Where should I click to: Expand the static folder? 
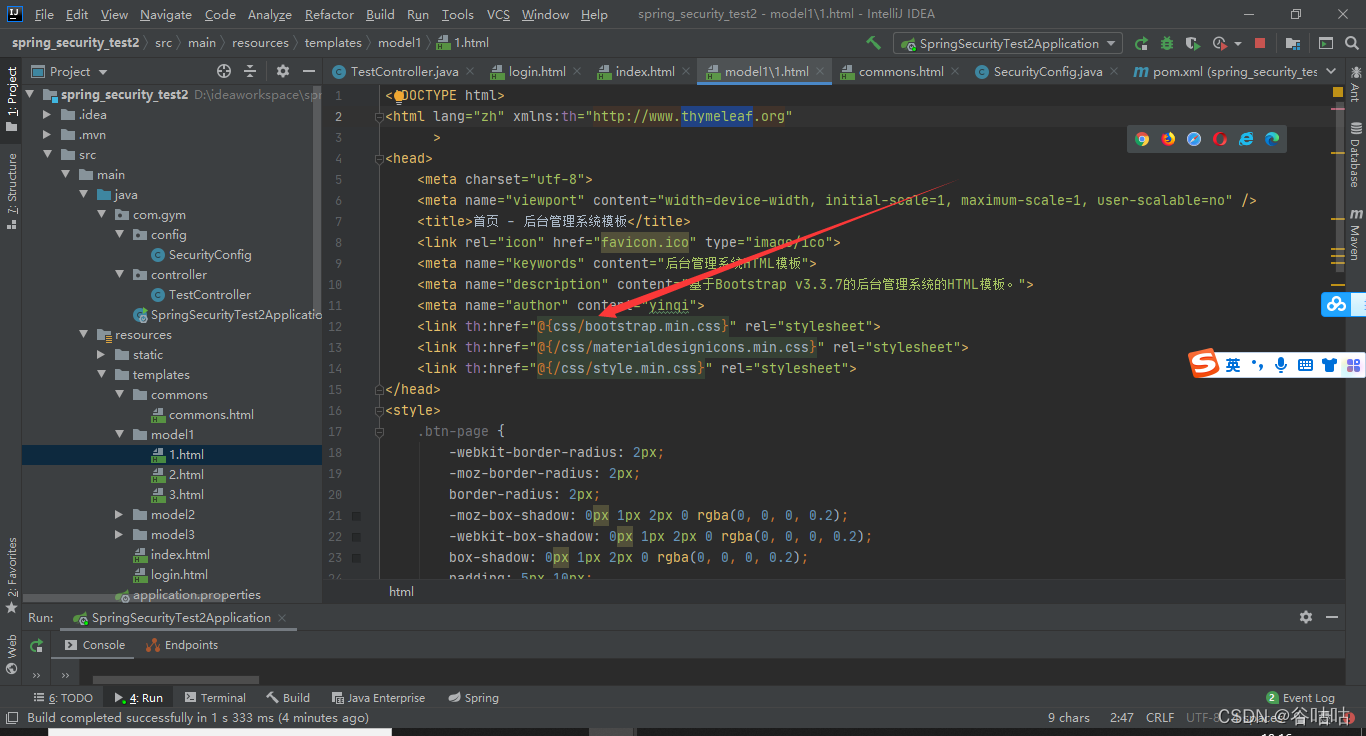click(101, 355)
